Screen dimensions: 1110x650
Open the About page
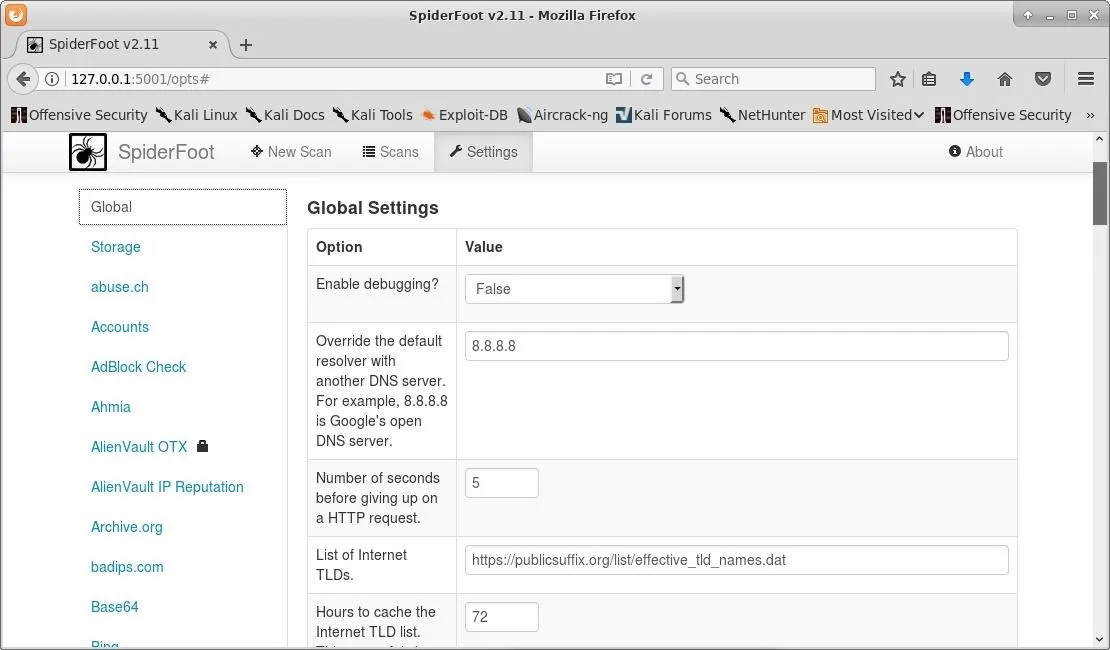point(976,152)
